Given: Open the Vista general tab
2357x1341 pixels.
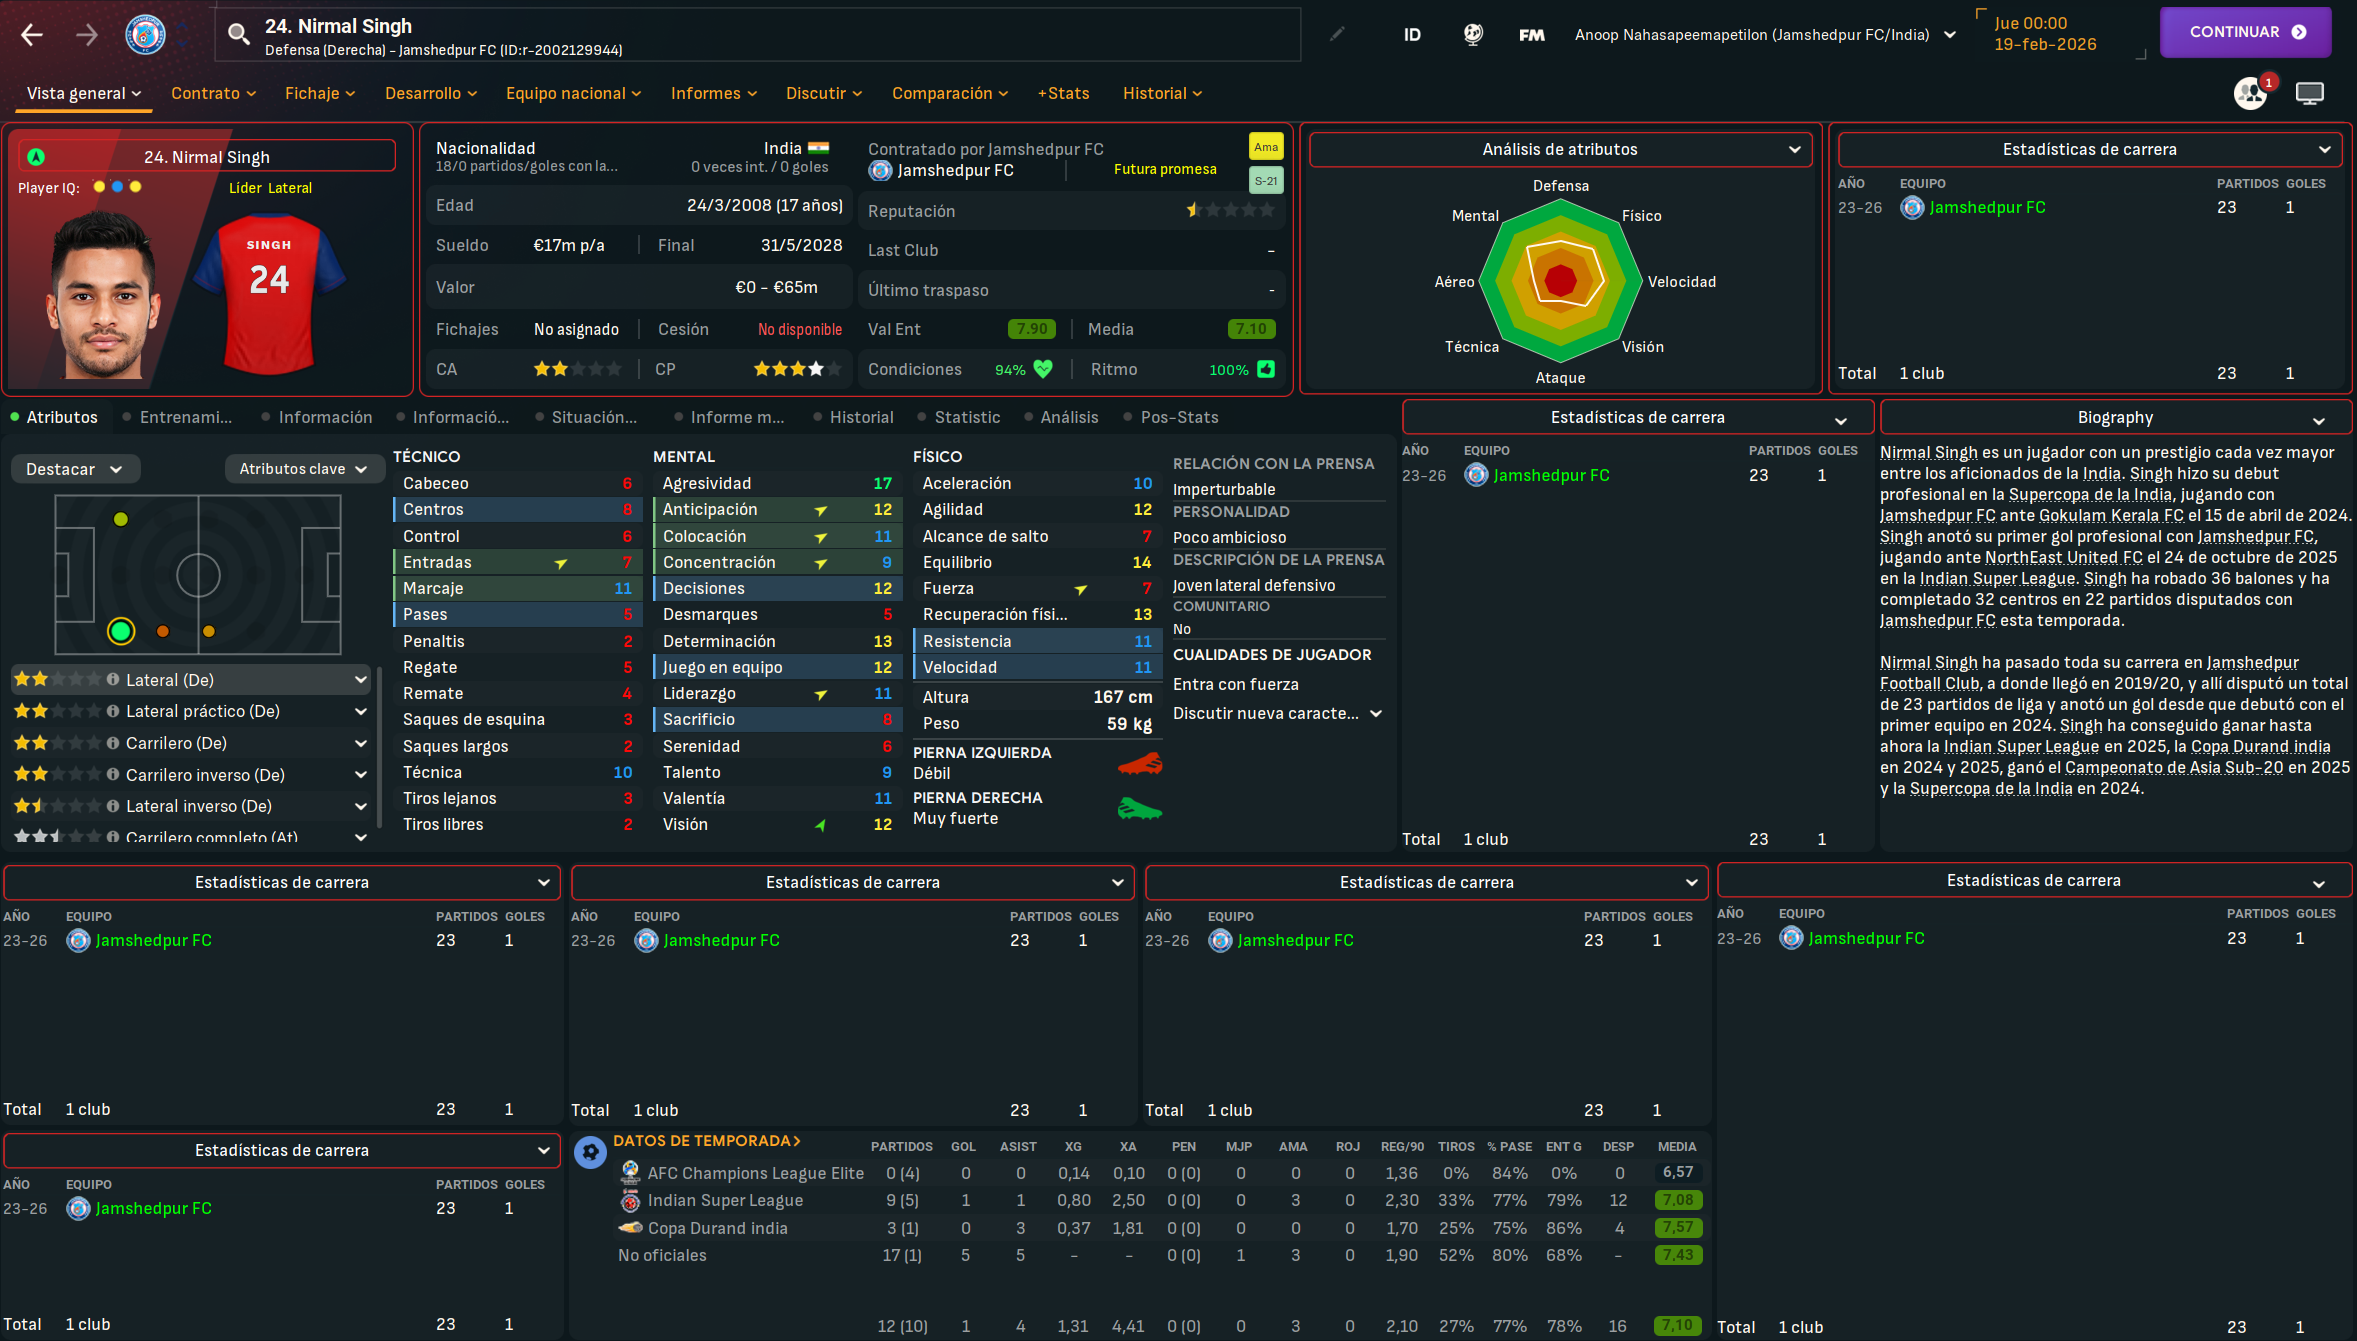Looking at the screenshot, I should click(83, 93).
